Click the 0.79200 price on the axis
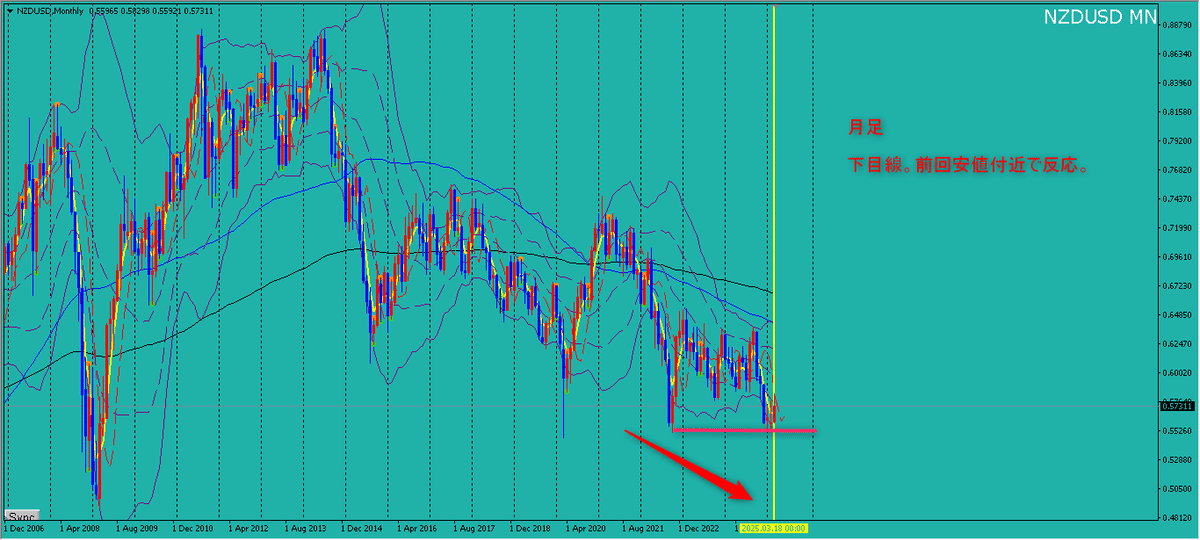The height and width of the screenshot is (540, 1200). 1178,141
